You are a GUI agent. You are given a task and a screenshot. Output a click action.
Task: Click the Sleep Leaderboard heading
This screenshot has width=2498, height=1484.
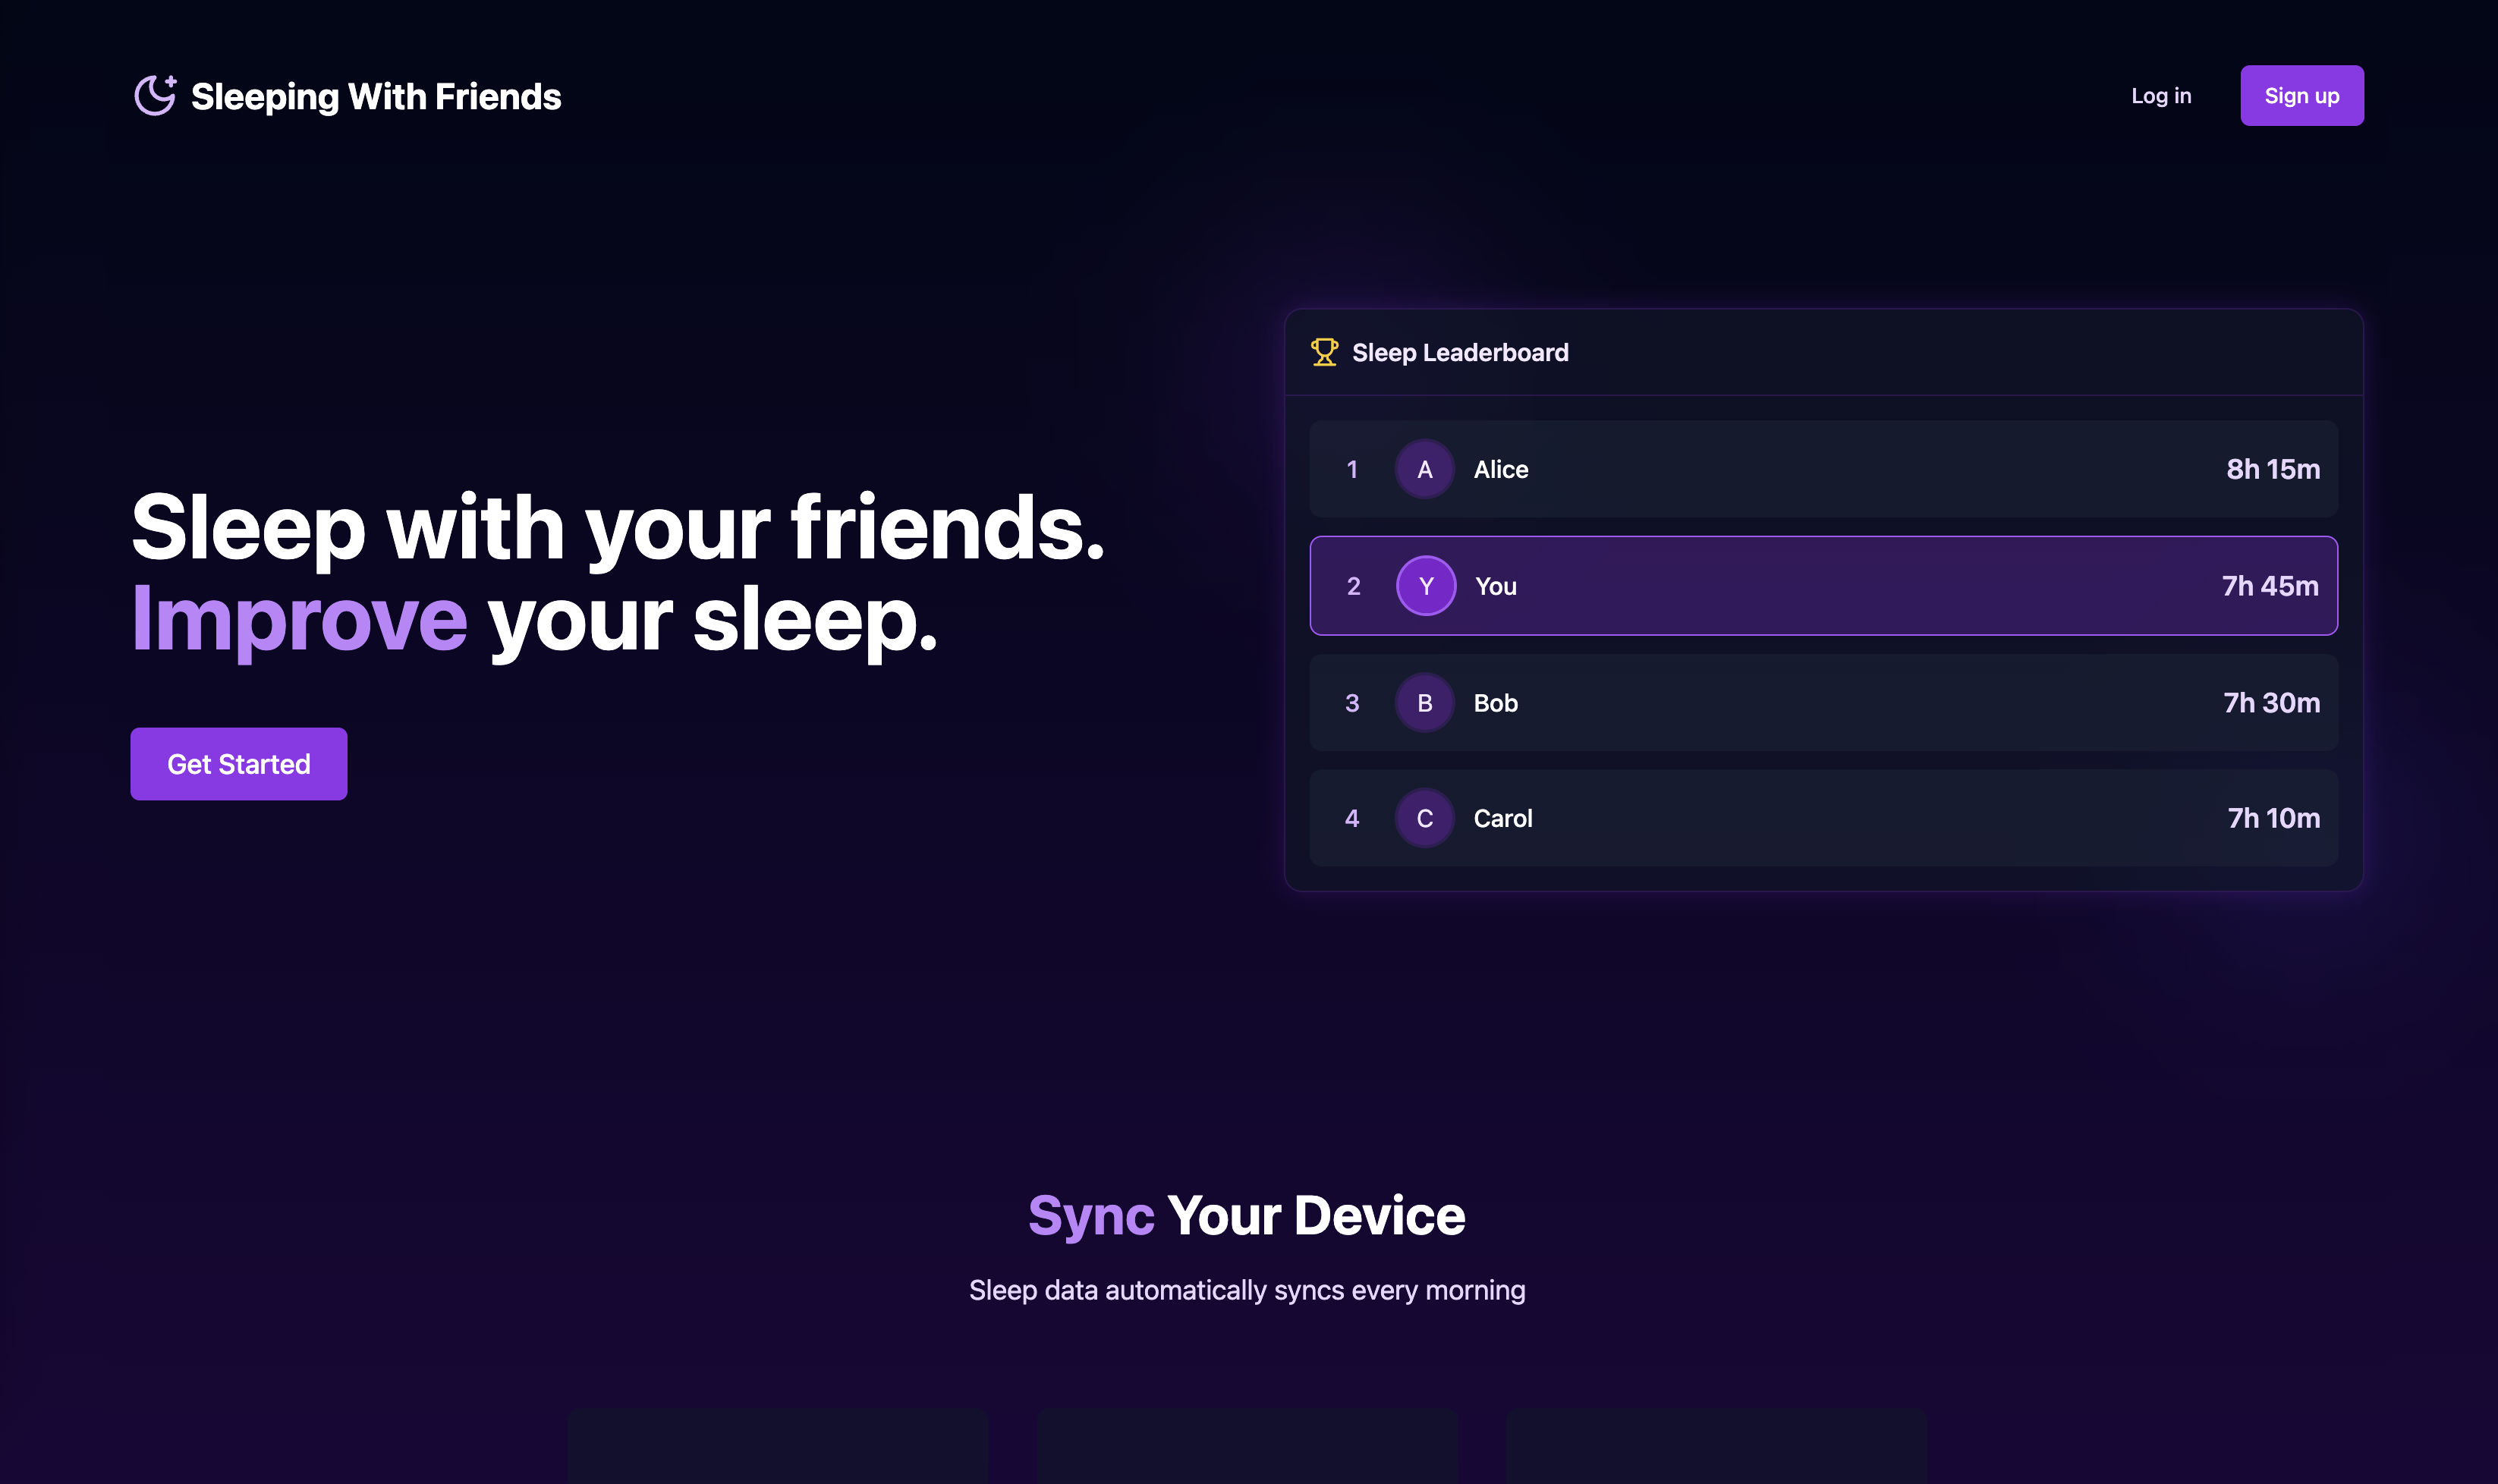(1459, 352)
